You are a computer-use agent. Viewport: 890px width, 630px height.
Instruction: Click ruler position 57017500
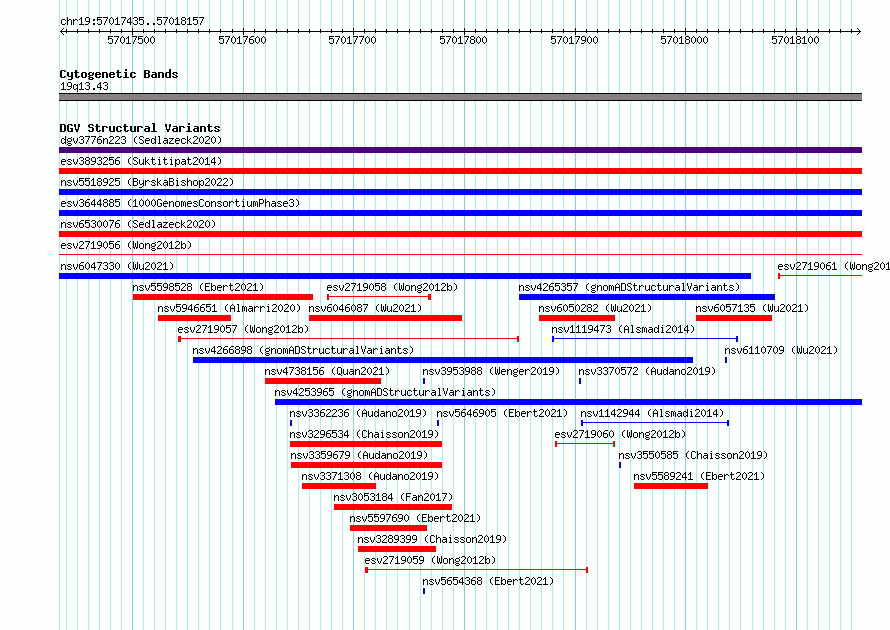[x=132, y=40]
